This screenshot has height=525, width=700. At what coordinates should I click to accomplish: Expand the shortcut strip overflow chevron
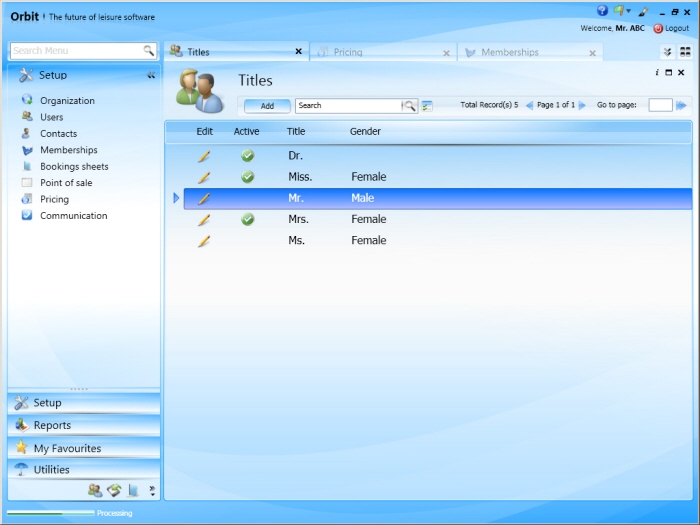tap(152, 491)
